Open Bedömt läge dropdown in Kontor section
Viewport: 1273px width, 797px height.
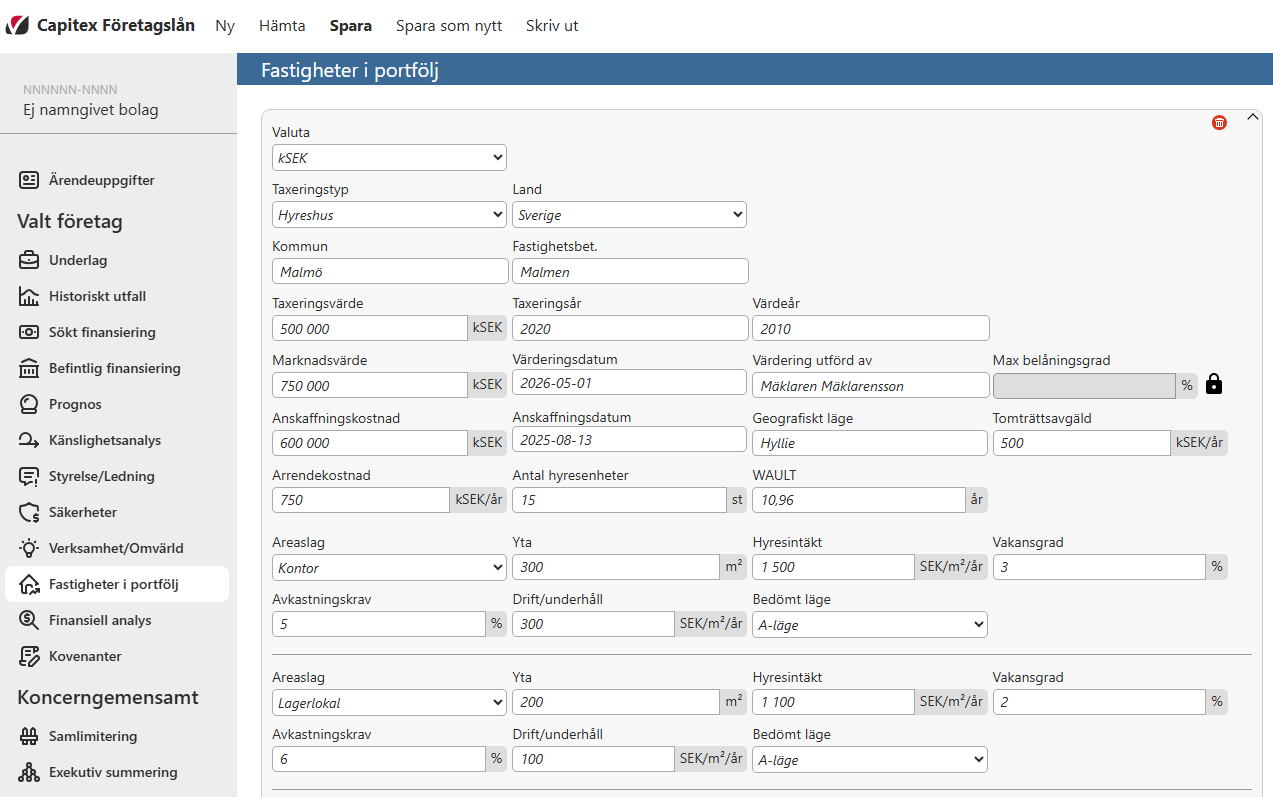[869, 624]
